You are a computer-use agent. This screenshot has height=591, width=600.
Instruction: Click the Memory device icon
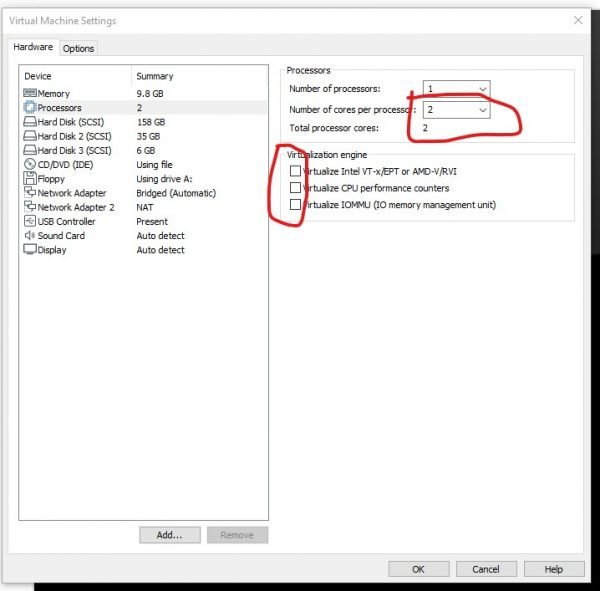point(30,93)
